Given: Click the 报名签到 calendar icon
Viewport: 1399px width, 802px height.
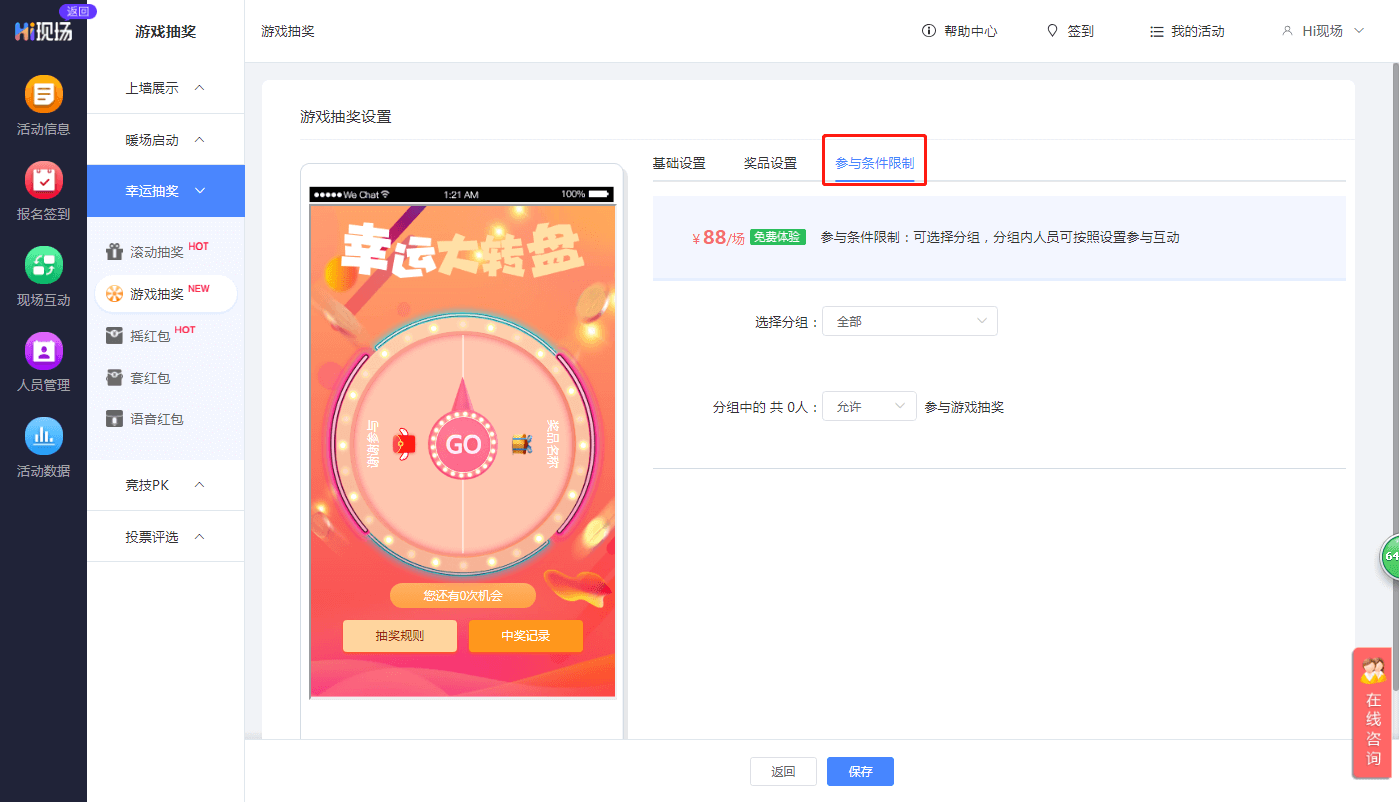Looking at the screenshot, I should point(43,180).
